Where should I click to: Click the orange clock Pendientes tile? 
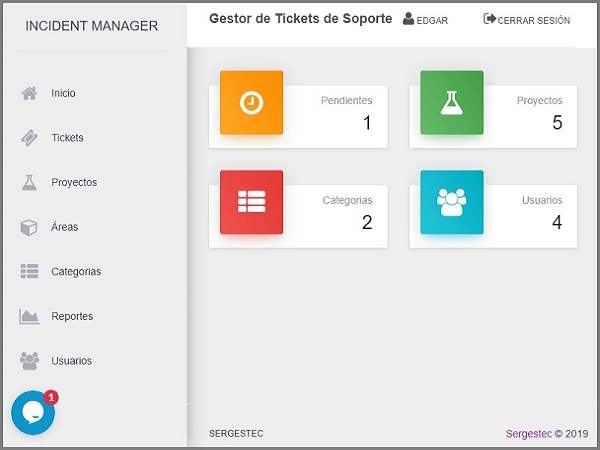tap(251, 103)
